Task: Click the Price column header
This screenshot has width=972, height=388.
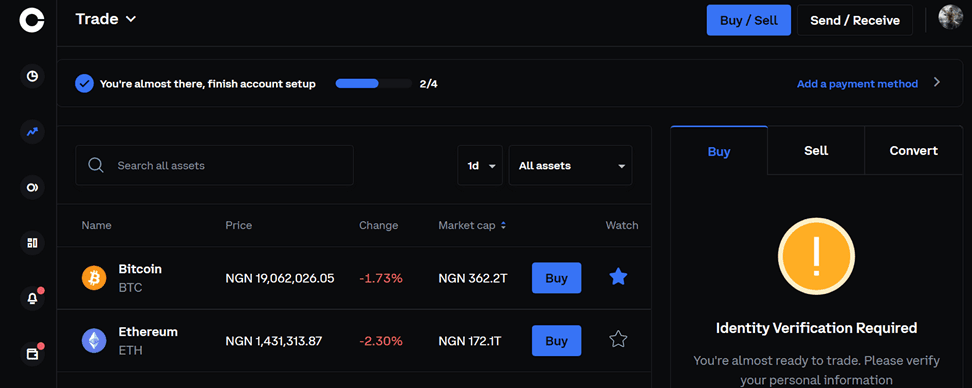Action: pyautogui.click(x=239, y=226)
